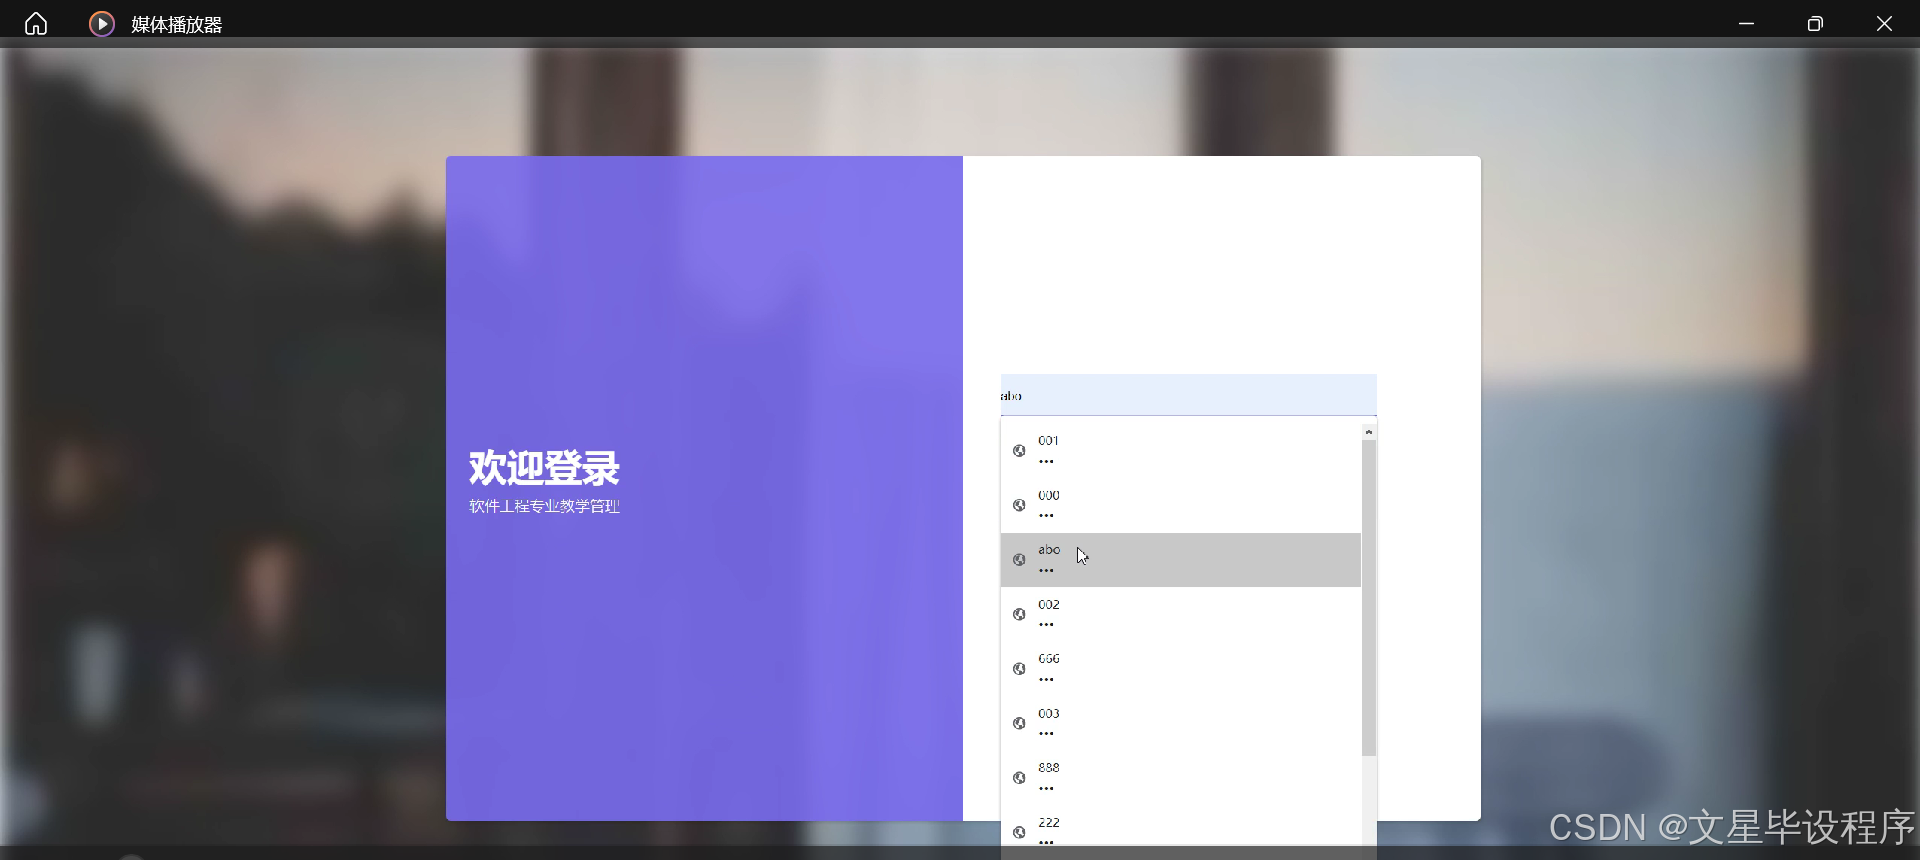Click the 媒体播放器 title text

click(x=176, y=24)
